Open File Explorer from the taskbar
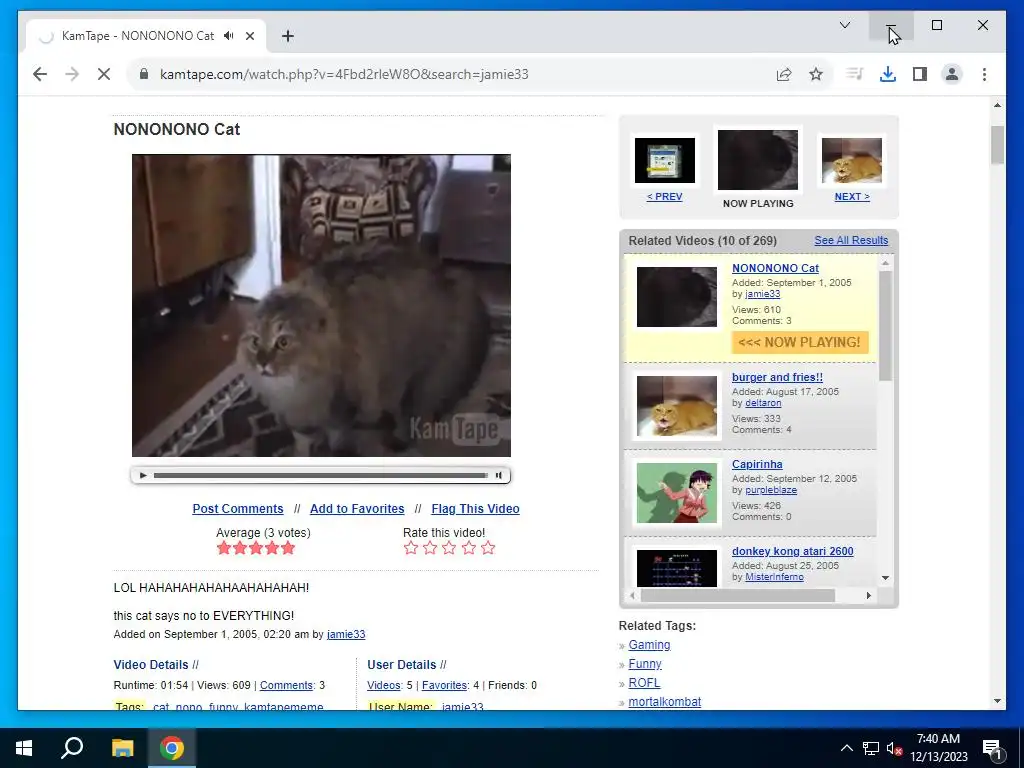Screen dimensions: 1024x768 (x=122, y=748)
